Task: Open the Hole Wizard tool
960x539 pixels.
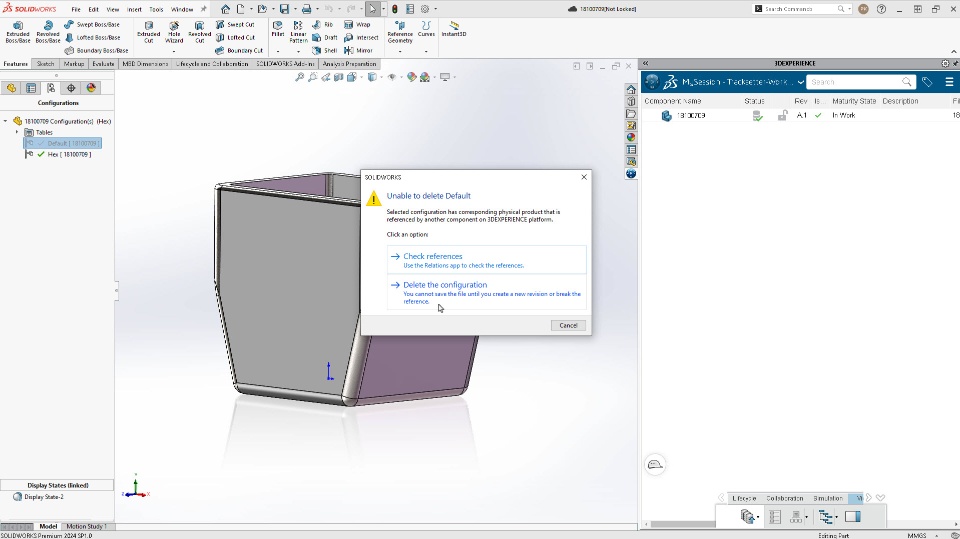Action: 174,32
